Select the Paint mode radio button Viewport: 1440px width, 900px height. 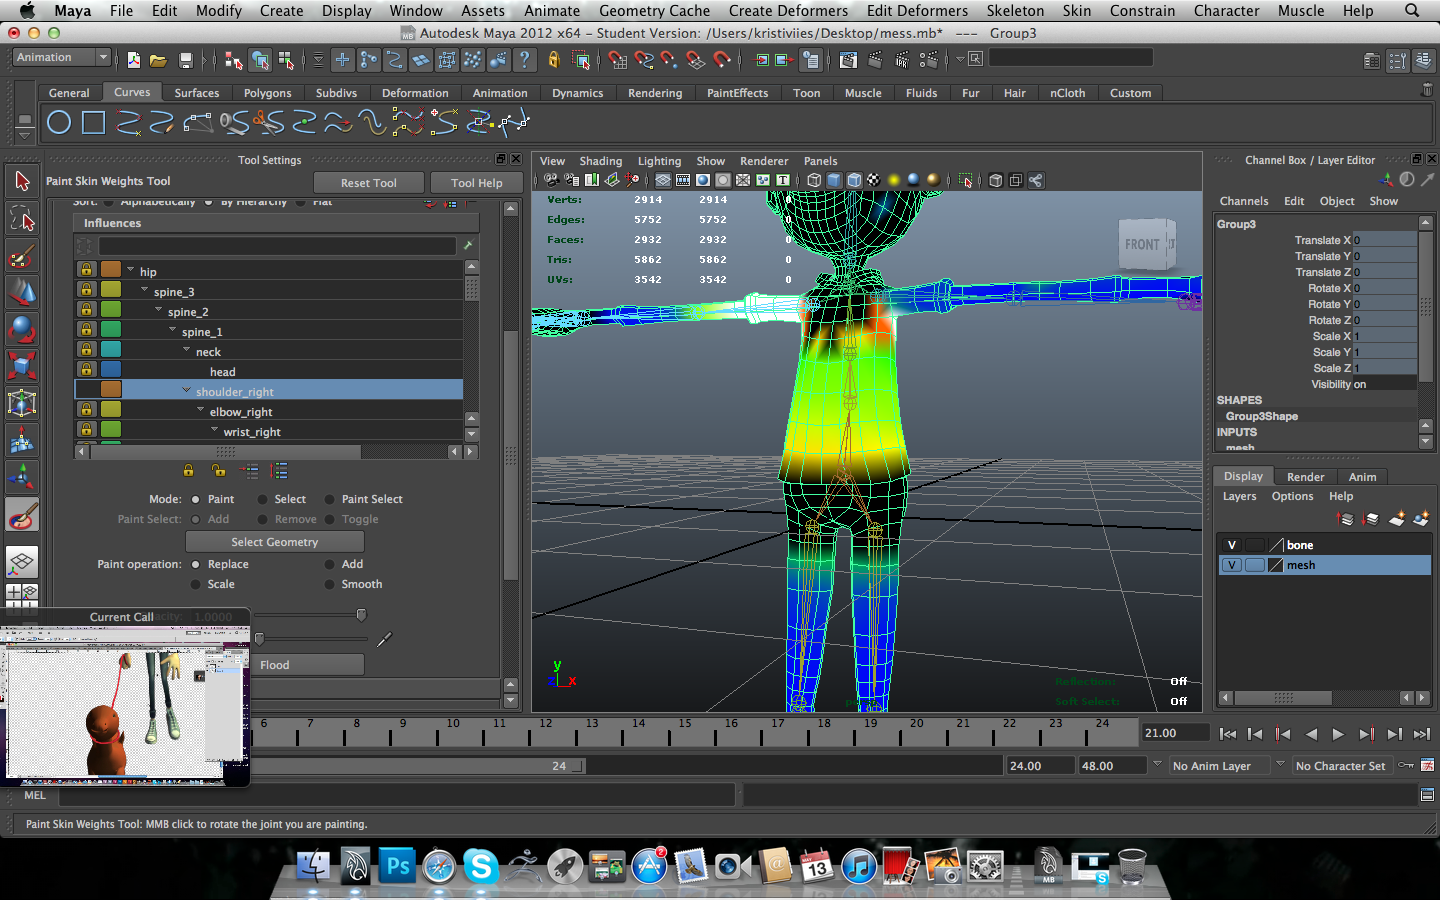pyautogui.click(x=196, y=499)
